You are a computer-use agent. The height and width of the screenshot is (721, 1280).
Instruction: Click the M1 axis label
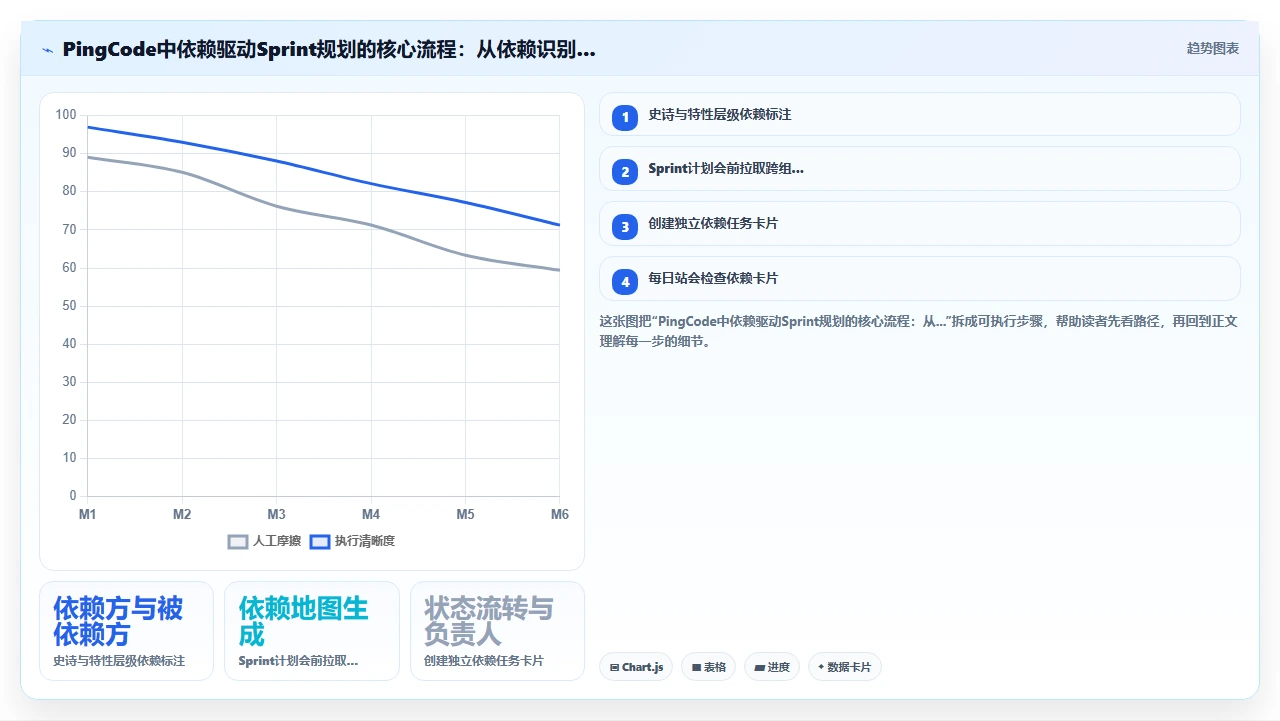[x=88, y=514]
